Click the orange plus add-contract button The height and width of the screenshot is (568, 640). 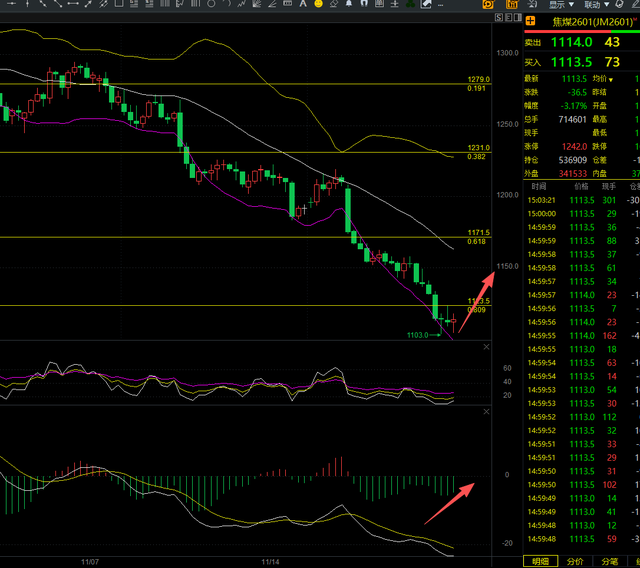point(530,21)
